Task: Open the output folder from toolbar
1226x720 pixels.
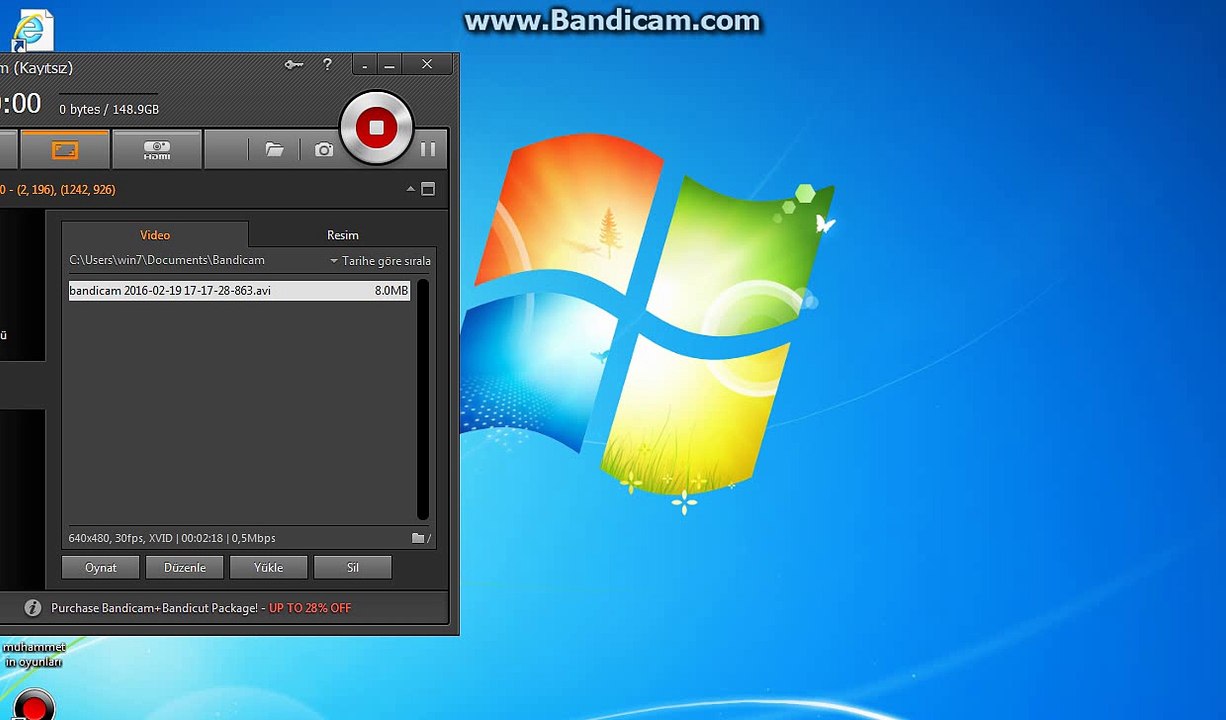Action: coord(274,149)
